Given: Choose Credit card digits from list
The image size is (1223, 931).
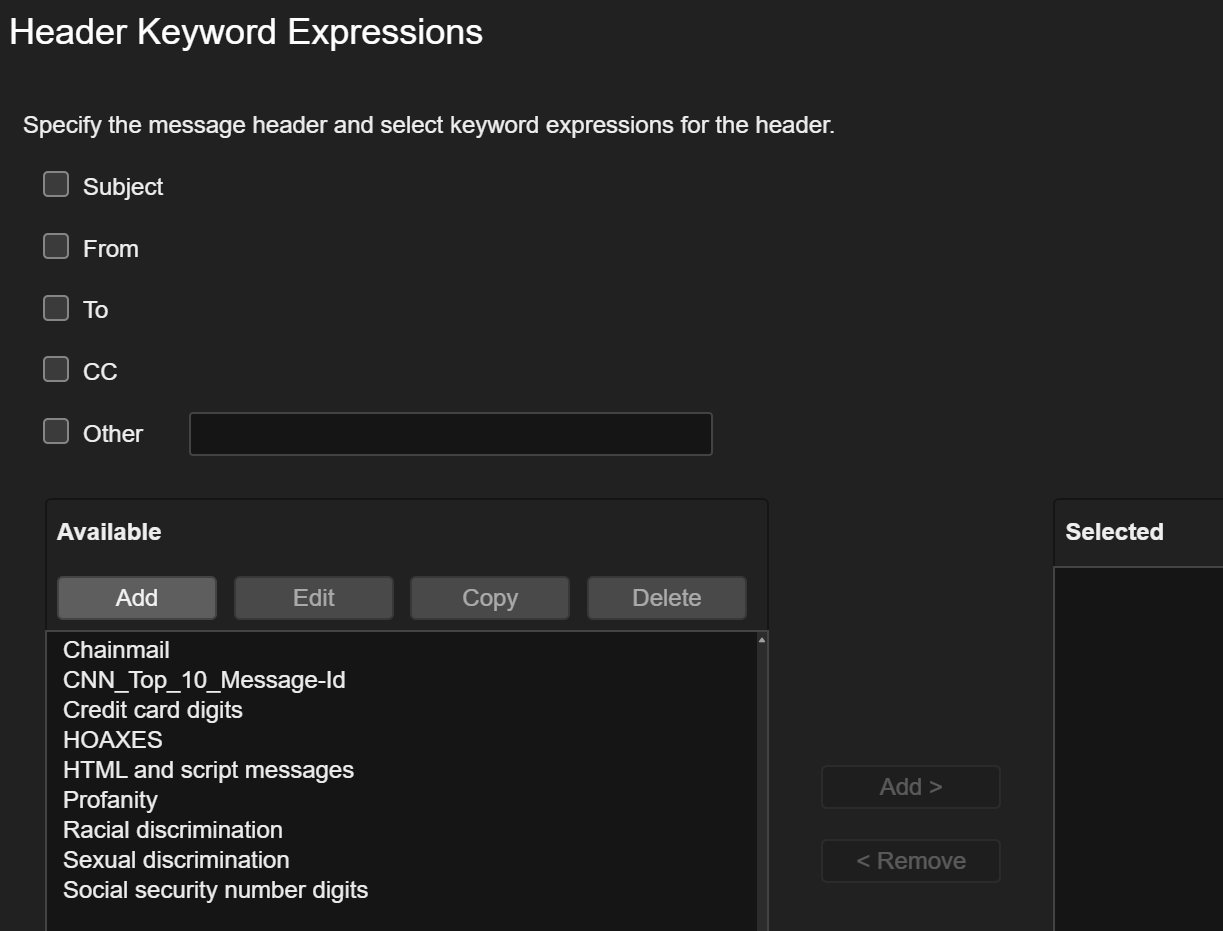Looking at the screenshot, I should coord(152,710).
